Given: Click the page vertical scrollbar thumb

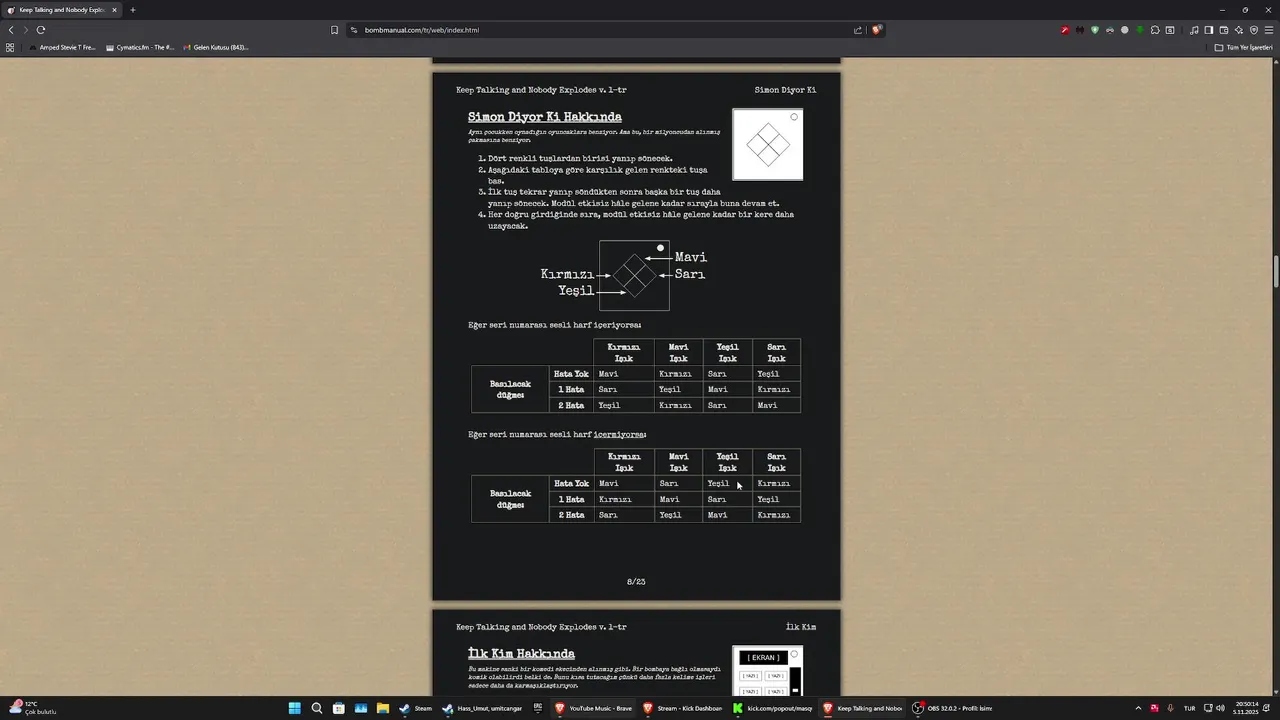Looking at the screenshot, I should pyautogui.click(x=1276, y=270).
